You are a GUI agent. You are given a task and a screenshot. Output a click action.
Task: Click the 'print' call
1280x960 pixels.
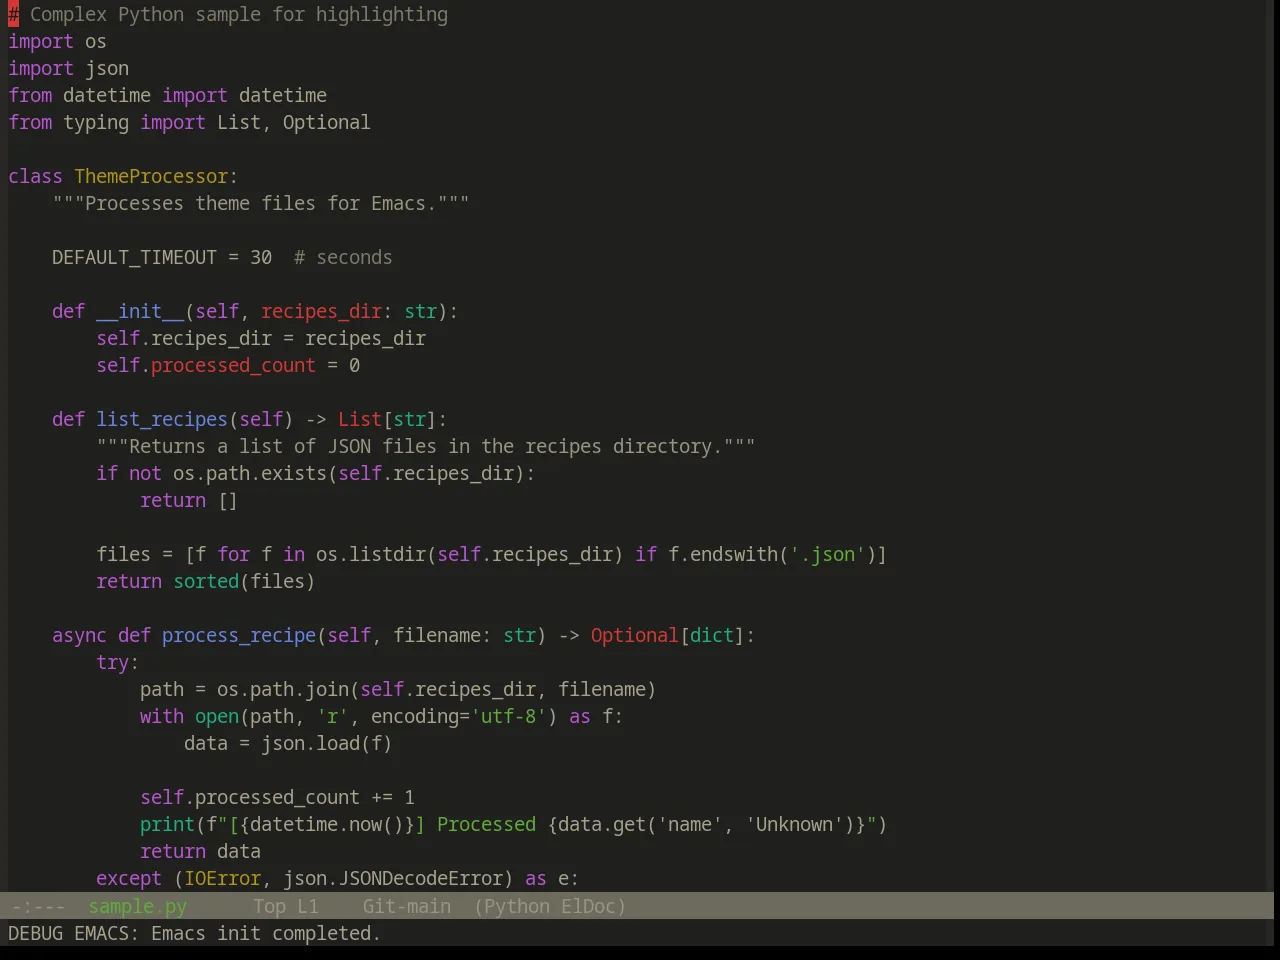(x=167, y=824)
